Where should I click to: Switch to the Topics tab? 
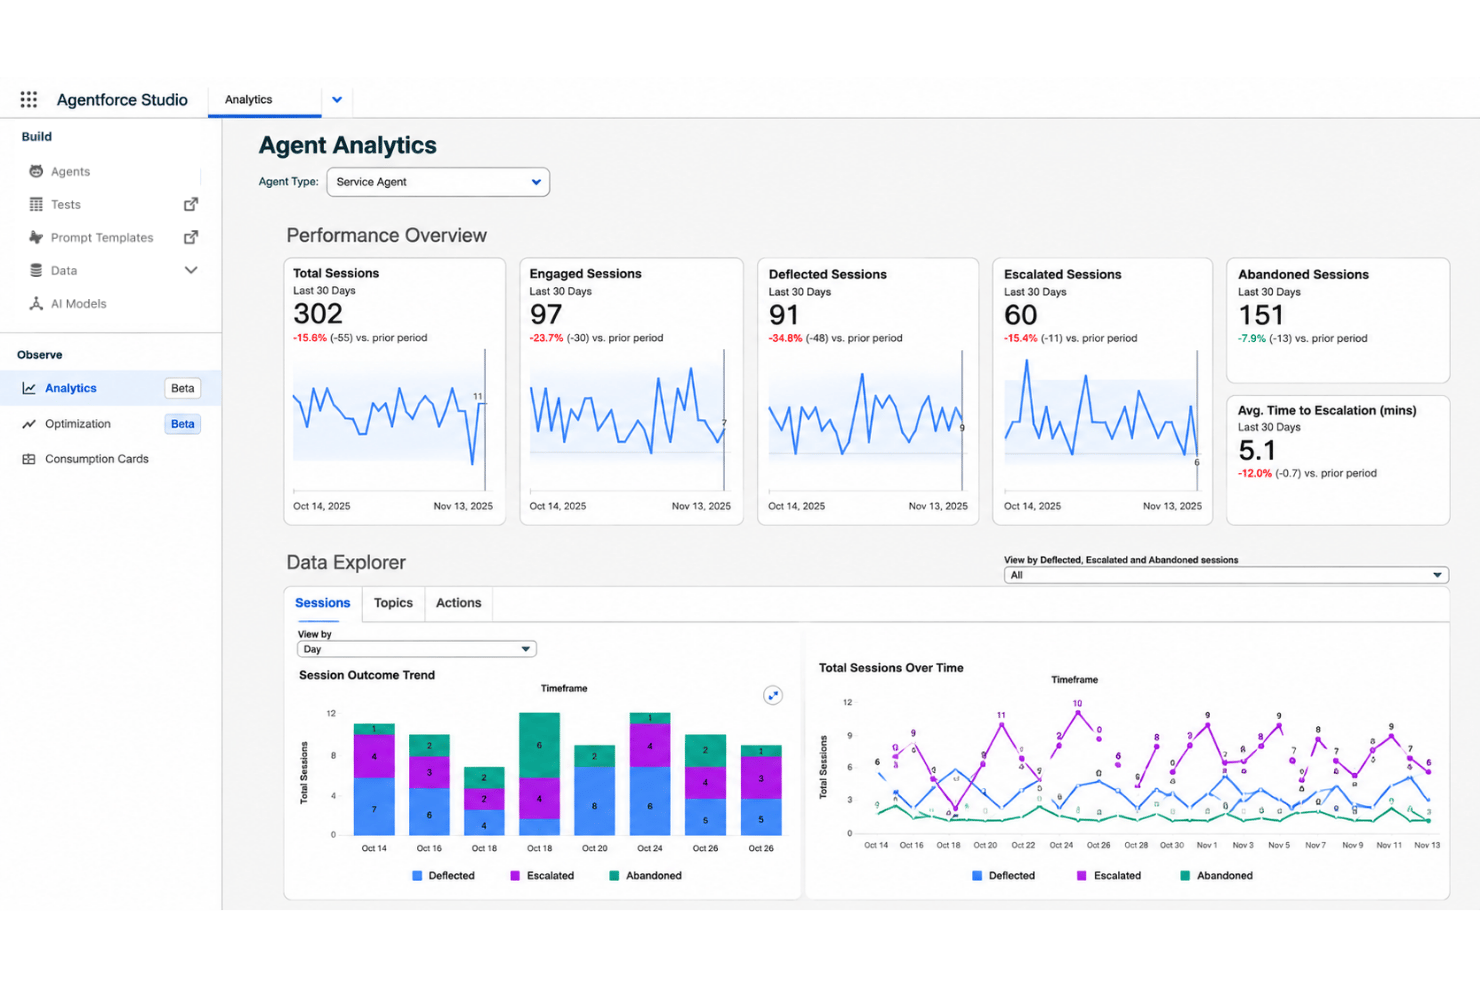tap(393, 603)
